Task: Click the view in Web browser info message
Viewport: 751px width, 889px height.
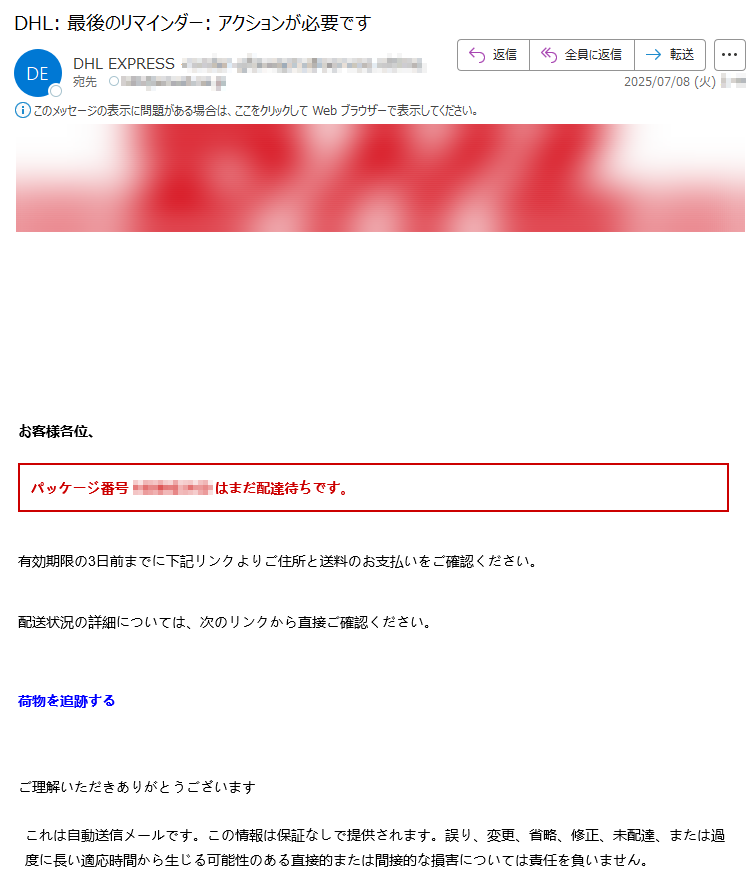Action: [x=255, y=111]
